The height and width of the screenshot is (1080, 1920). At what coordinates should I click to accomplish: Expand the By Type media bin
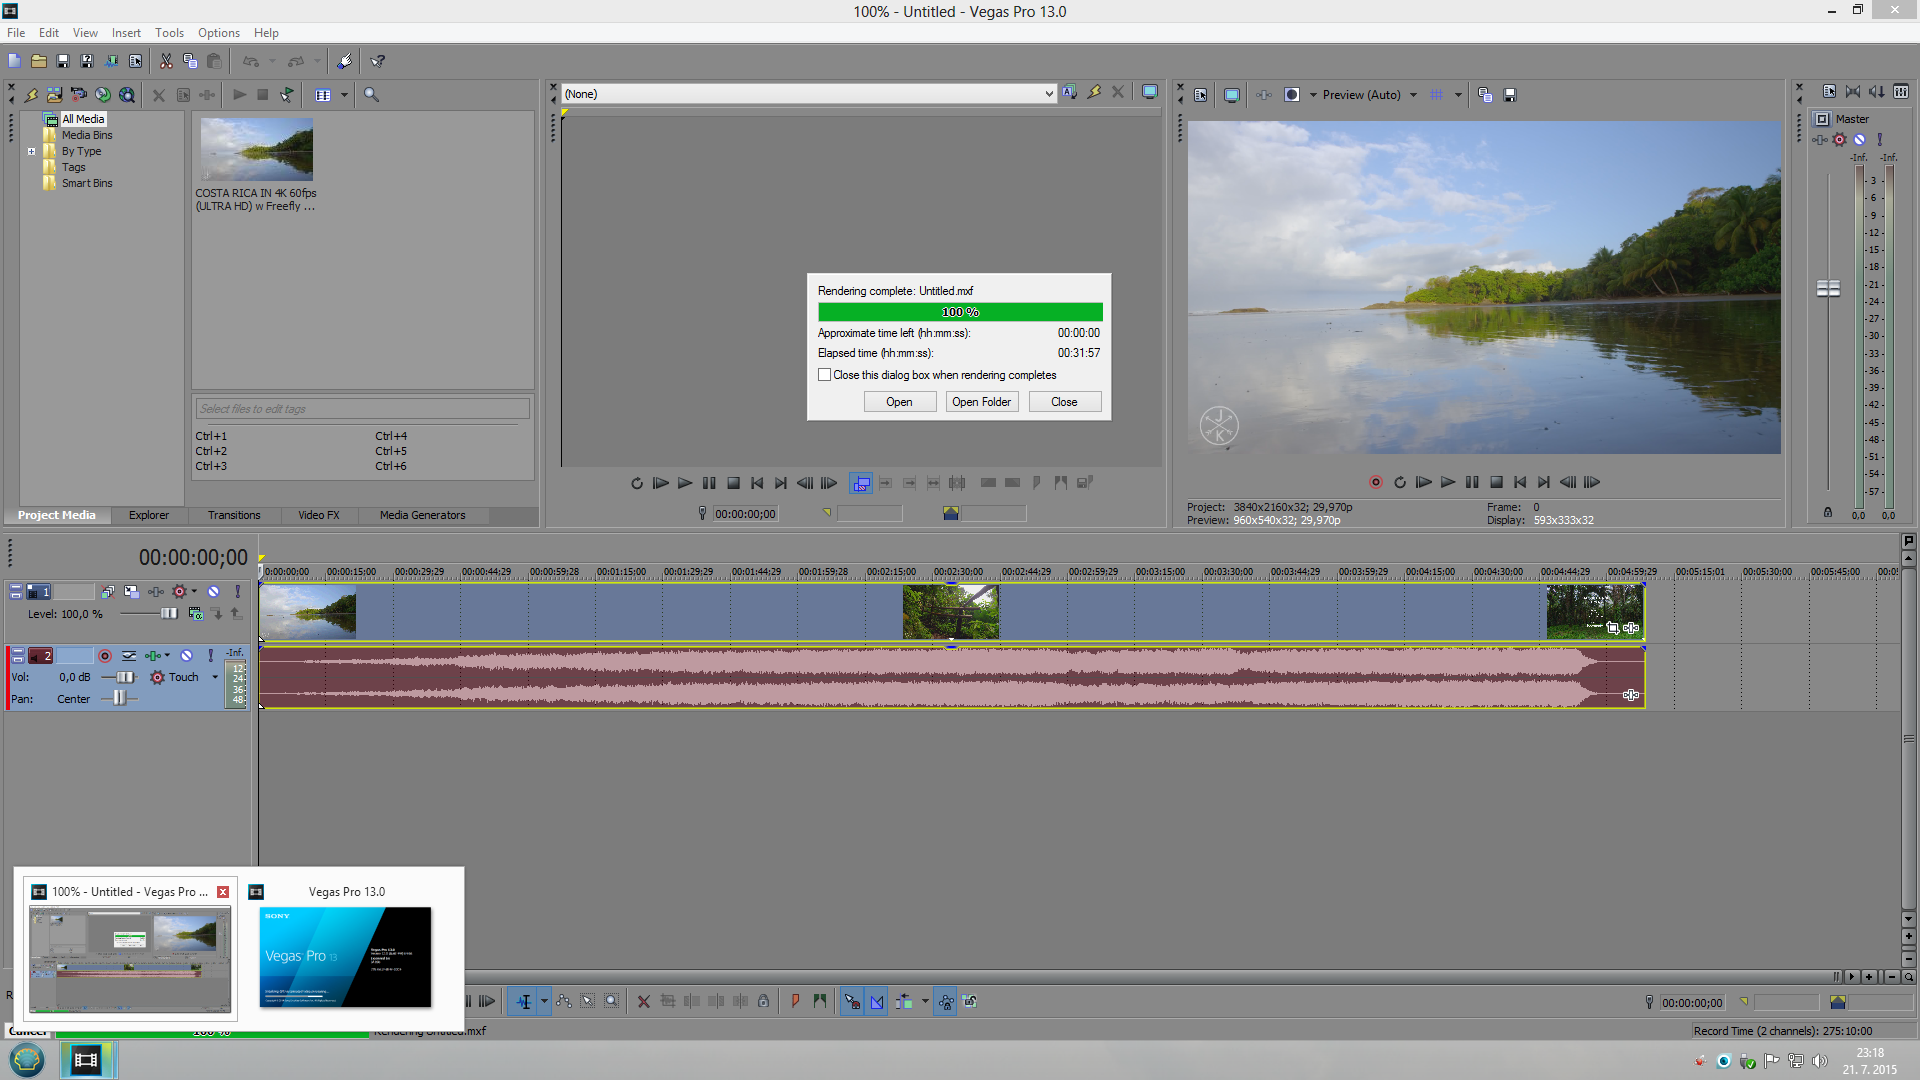(x=31, y=152)
